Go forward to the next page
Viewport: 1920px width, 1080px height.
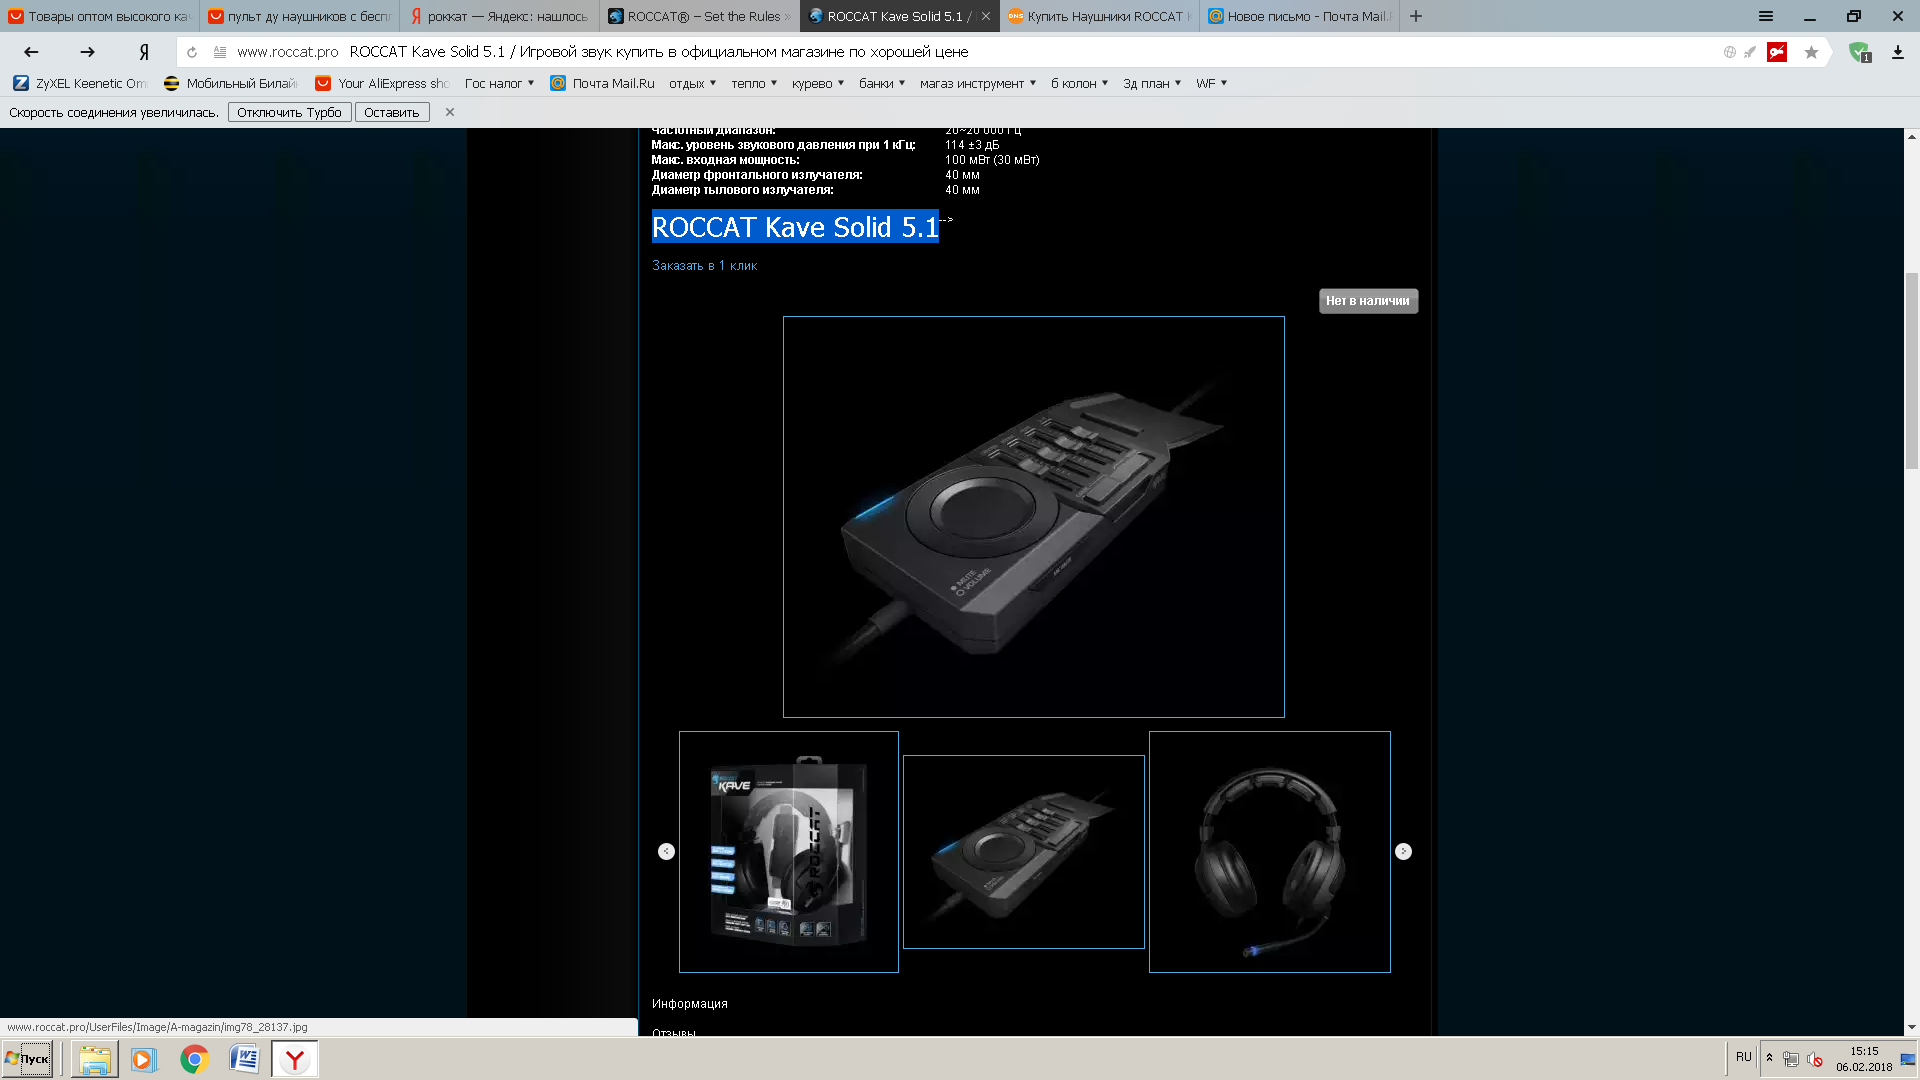[87, 52]
